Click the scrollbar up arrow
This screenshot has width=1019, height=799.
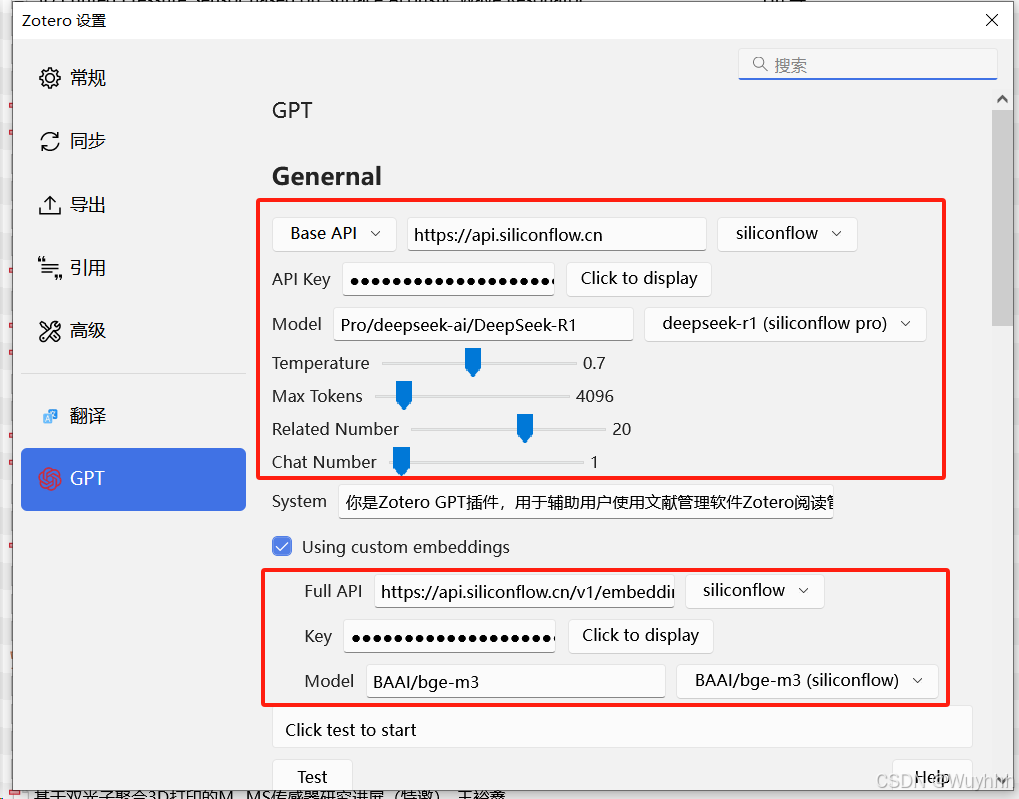pyautogui.click(x=1002, y=99)
